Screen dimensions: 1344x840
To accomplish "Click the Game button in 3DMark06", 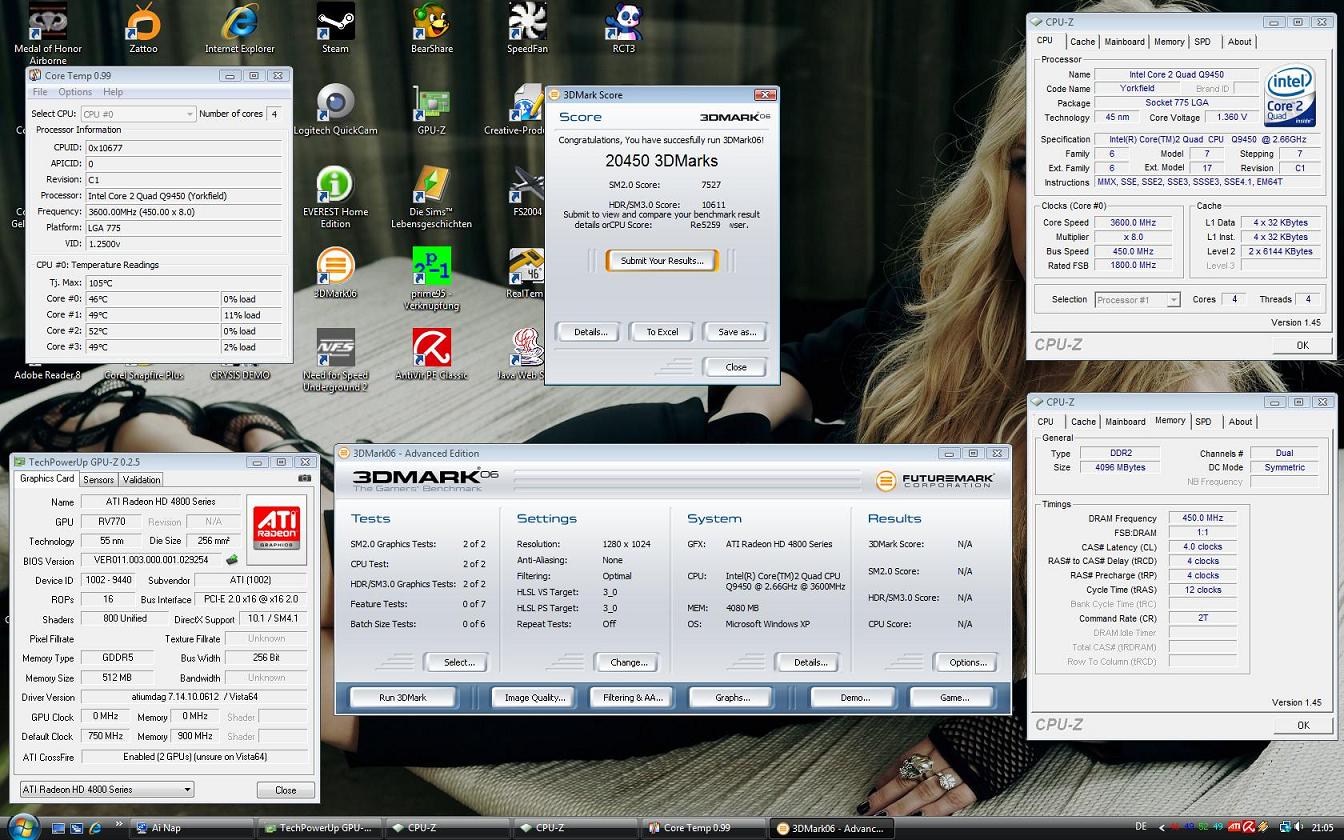I will (x=954, y=698).
